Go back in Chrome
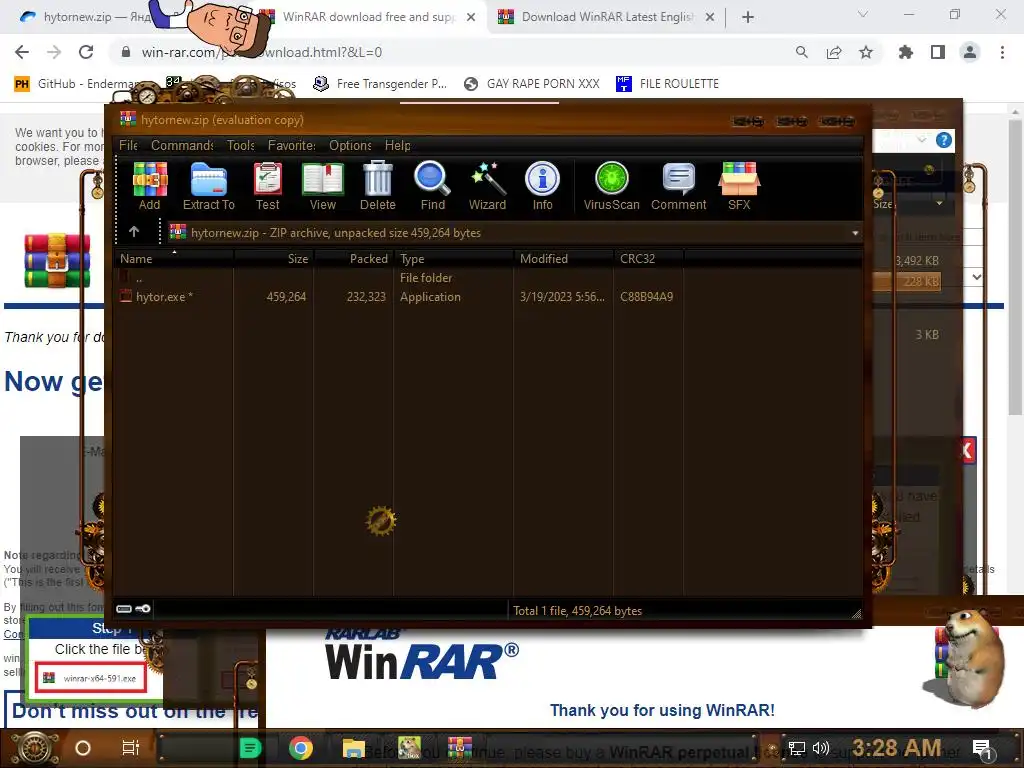 [x=22, y=52]
